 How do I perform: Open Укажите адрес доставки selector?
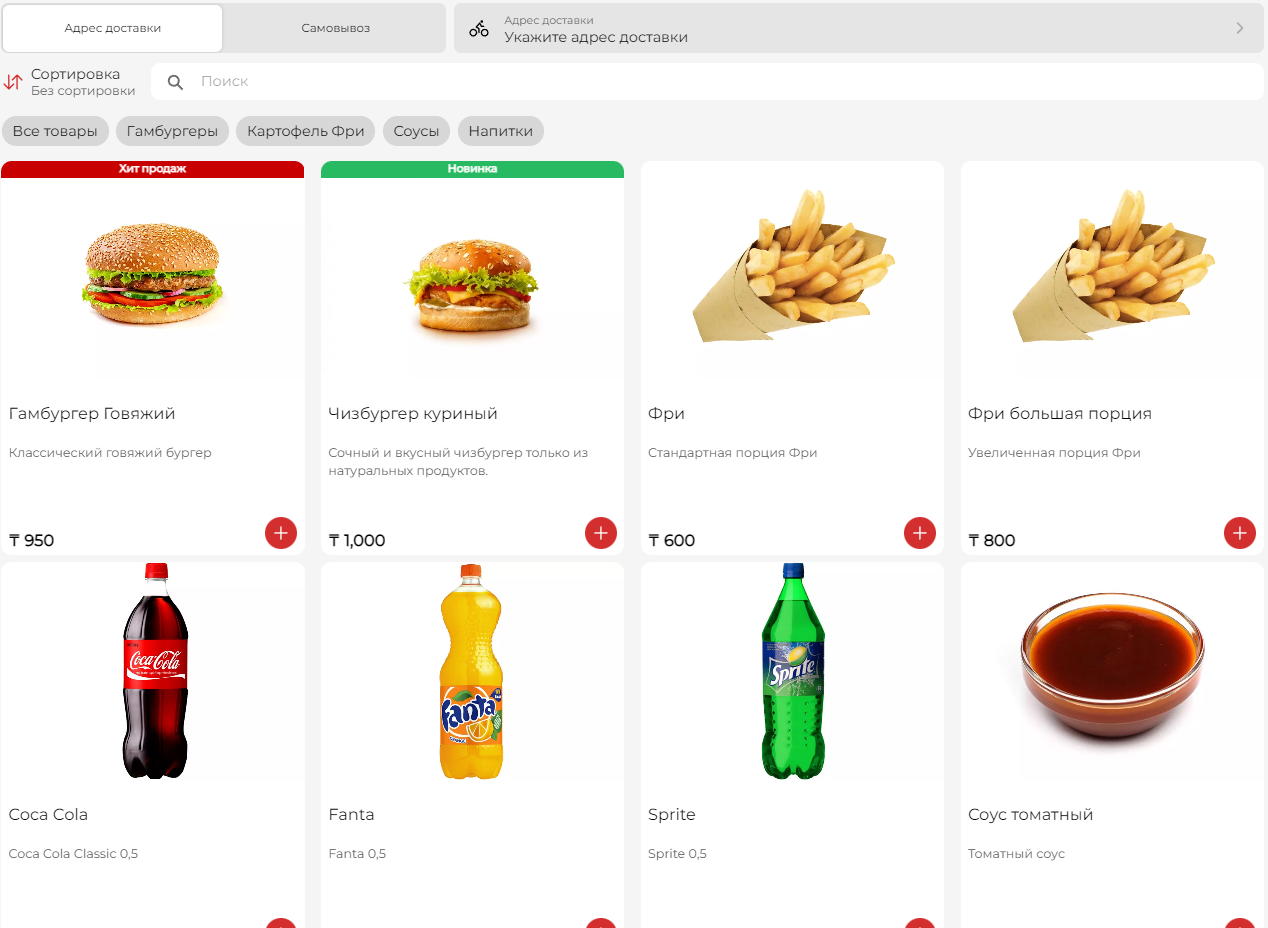[859, 28]
